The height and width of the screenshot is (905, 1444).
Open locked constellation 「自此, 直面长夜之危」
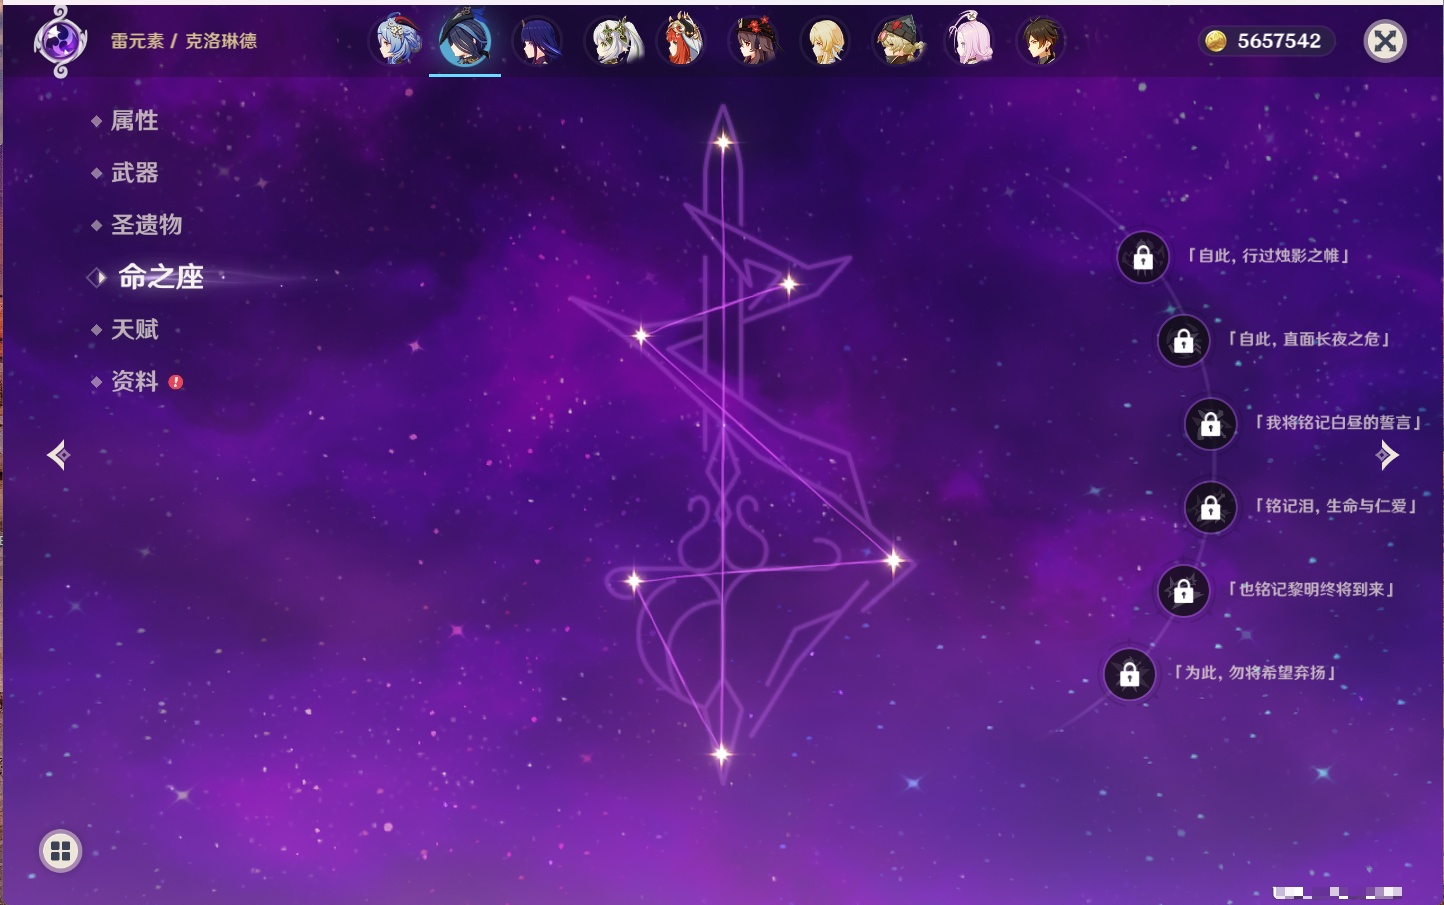[x=1183, y=341]
